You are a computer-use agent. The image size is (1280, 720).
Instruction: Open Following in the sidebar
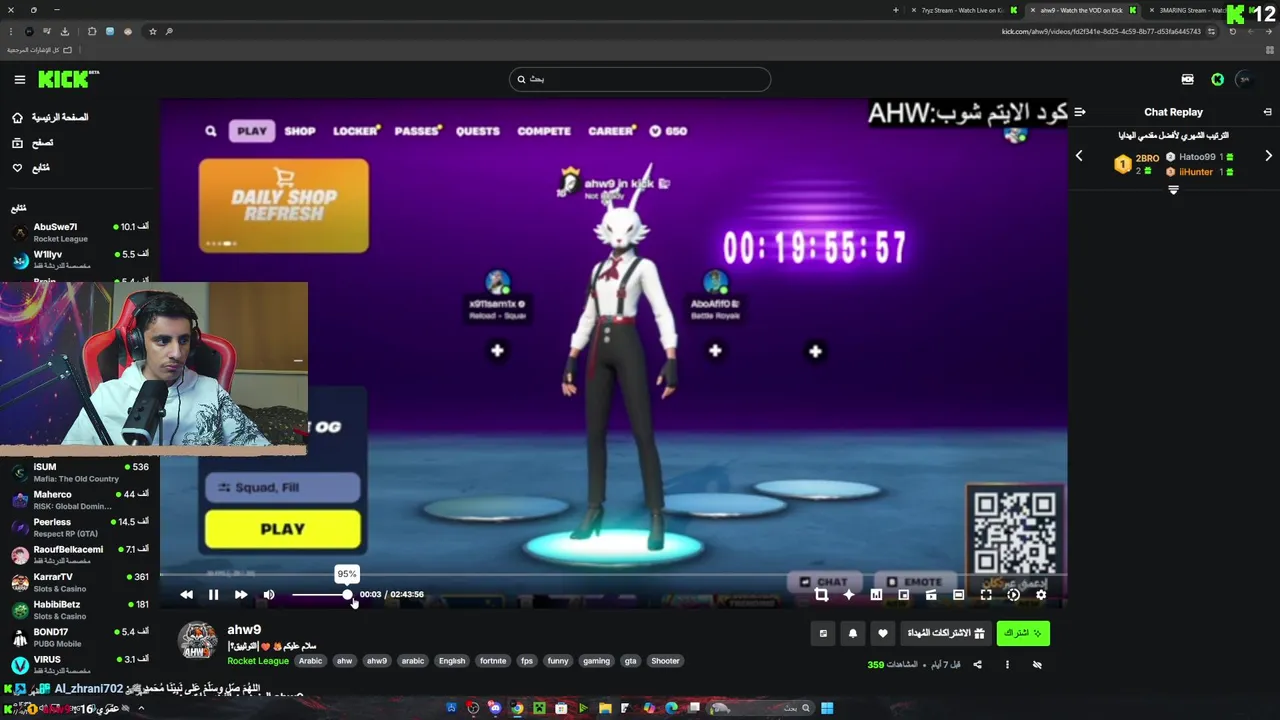32,168
